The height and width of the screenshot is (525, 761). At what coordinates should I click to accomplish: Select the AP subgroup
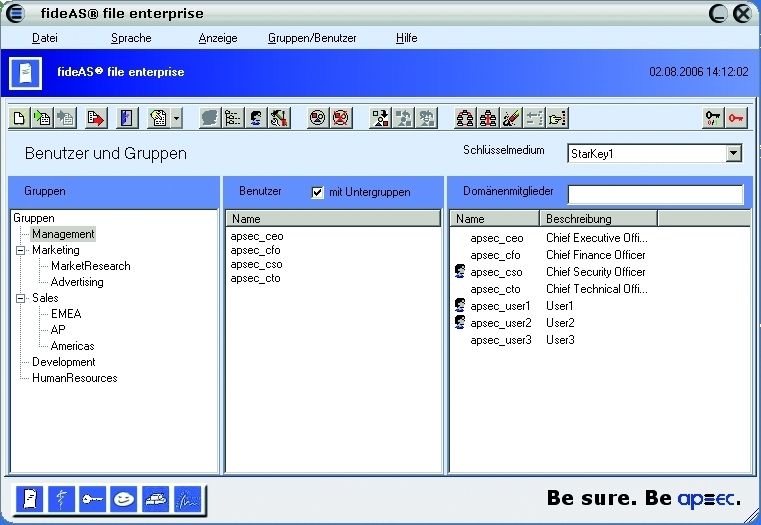tap(58, 330)
